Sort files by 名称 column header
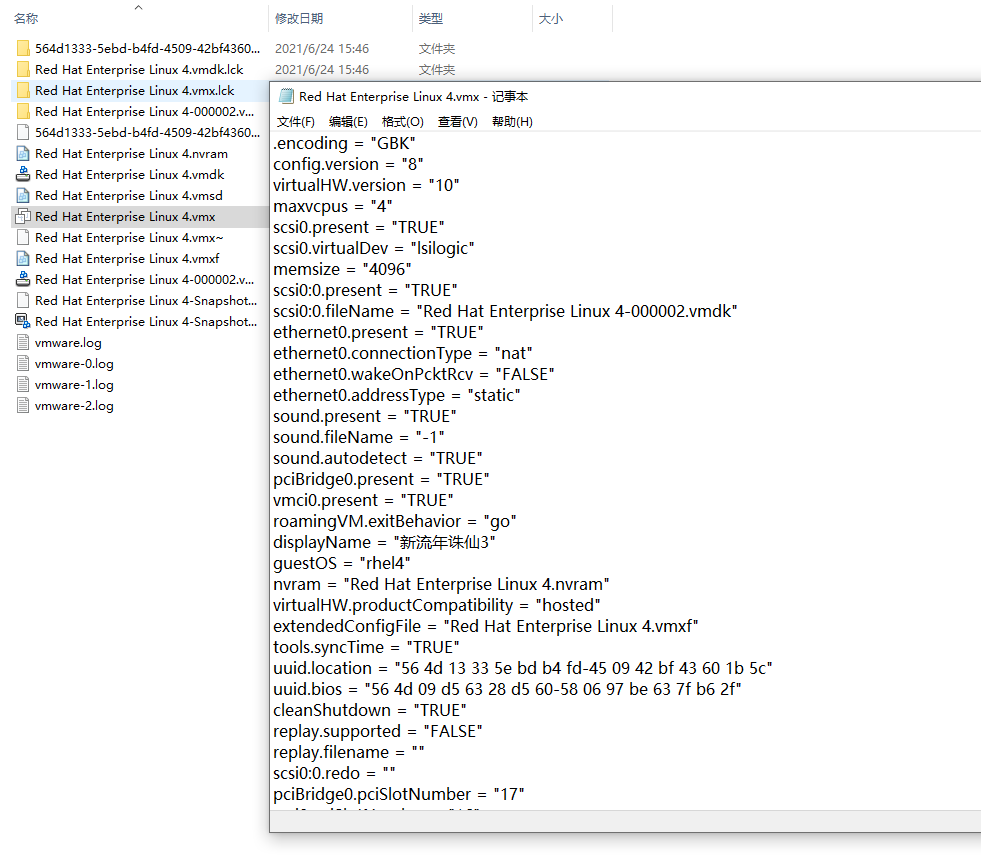Screen dimensions: 981x863 [27, 19]
